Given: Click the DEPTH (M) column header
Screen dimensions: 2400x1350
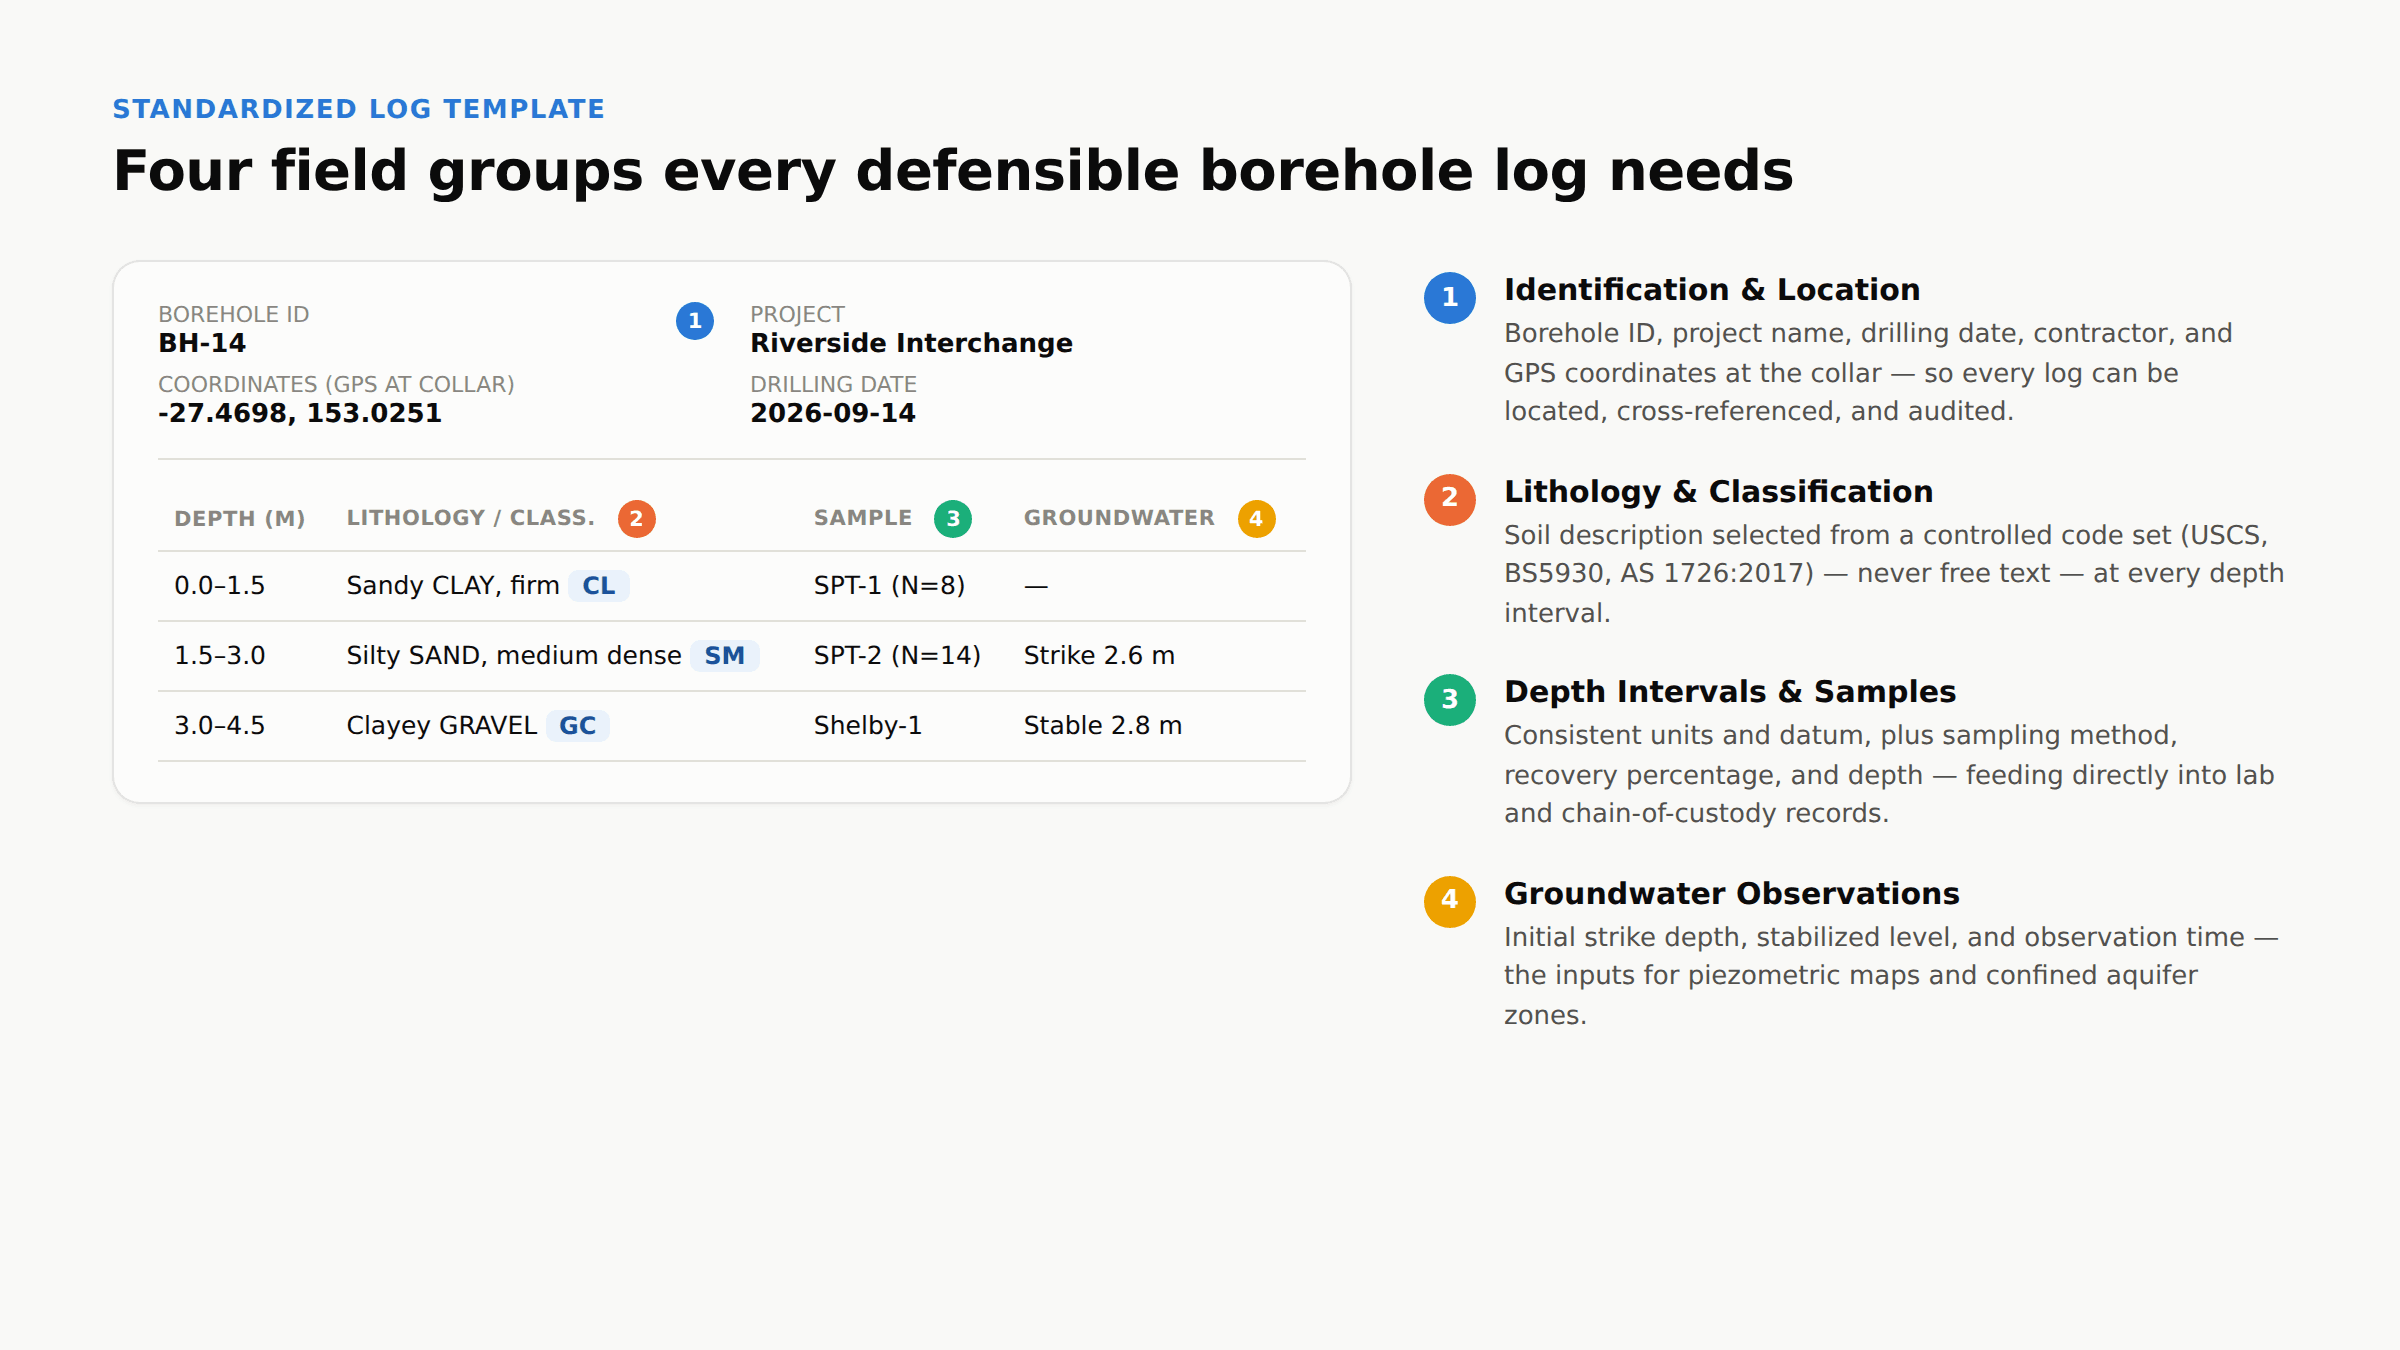Looking at the screenshot, I should 240,518.
